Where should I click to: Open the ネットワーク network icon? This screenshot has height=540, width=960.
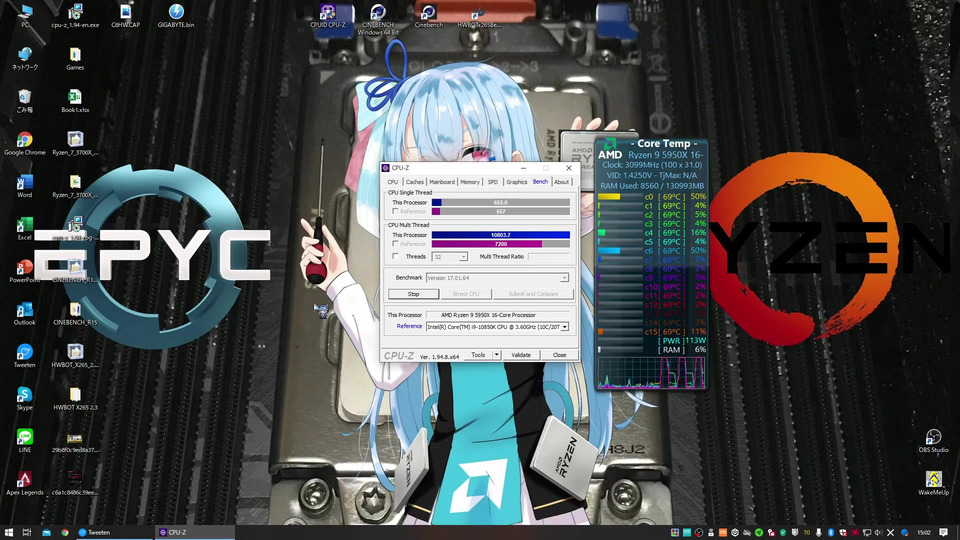[25, 58]
